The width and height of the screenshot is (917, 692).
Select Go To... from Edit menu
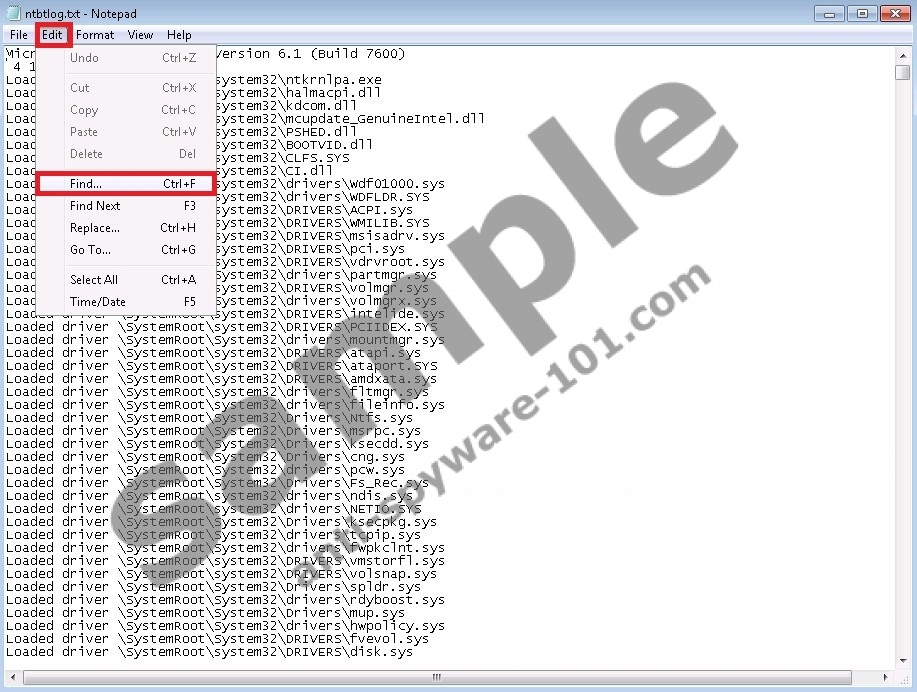[89, 250]
